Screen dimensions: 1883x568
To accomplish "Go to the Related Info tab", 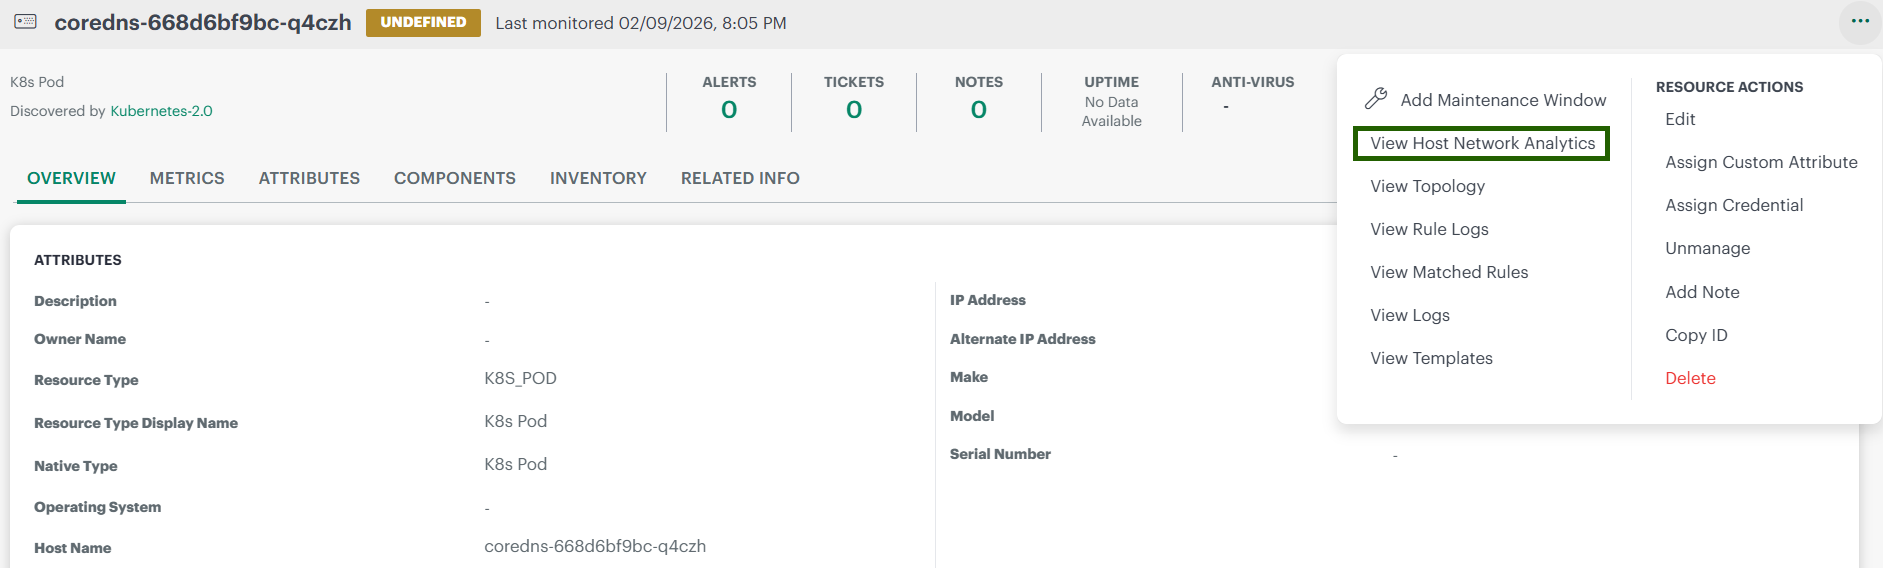I will click(740, 178).
